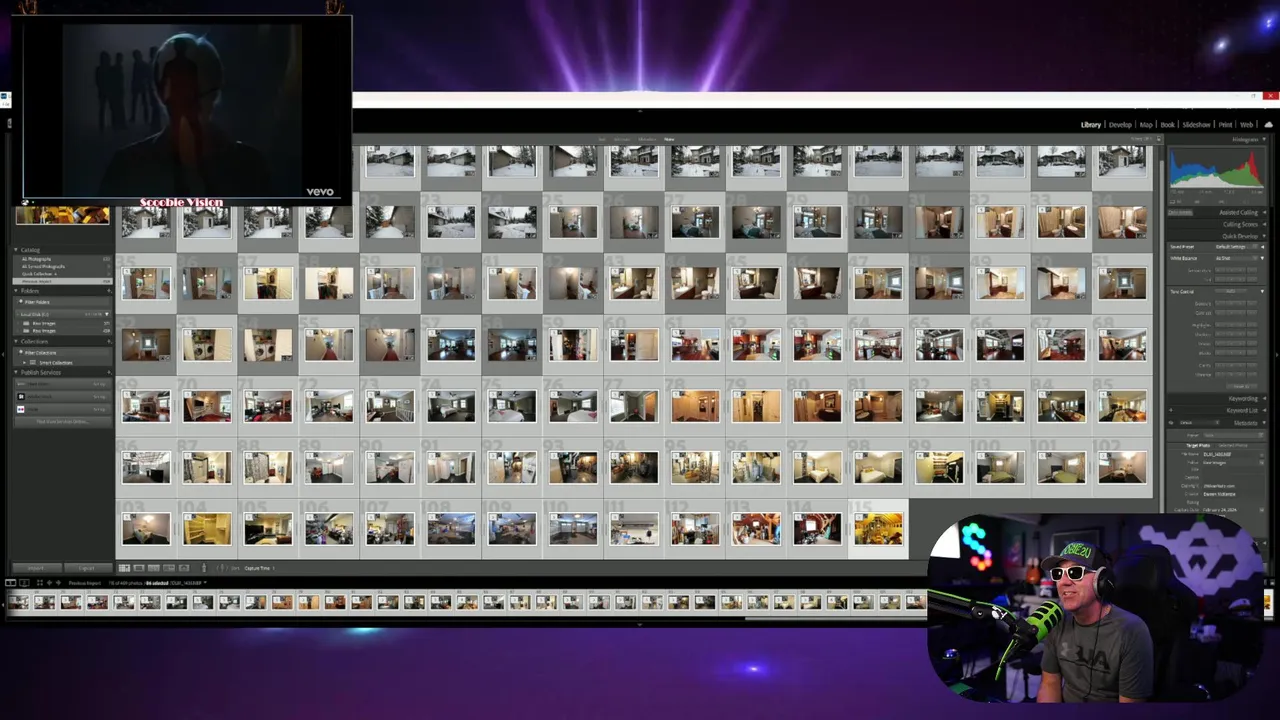Open Survey view from toolbar
This screenshot has height=720, width=1280.
169,568
